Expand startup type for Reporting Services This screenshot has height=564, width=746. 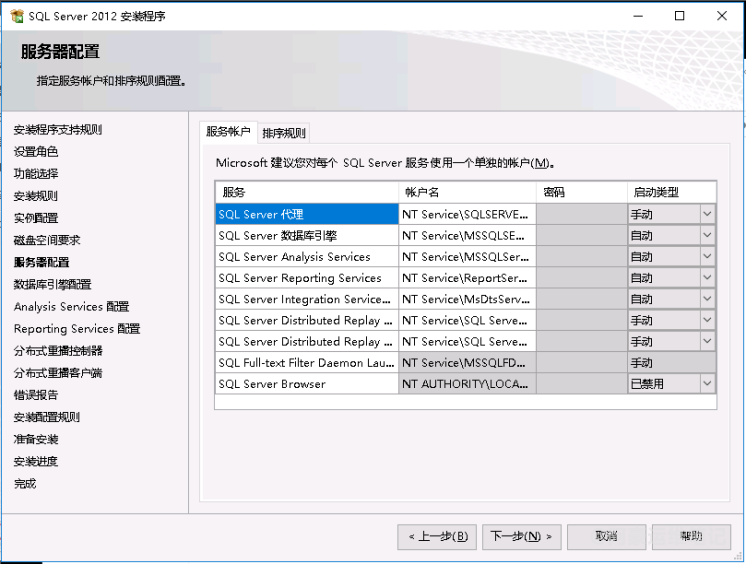click(x=707, y=278)
